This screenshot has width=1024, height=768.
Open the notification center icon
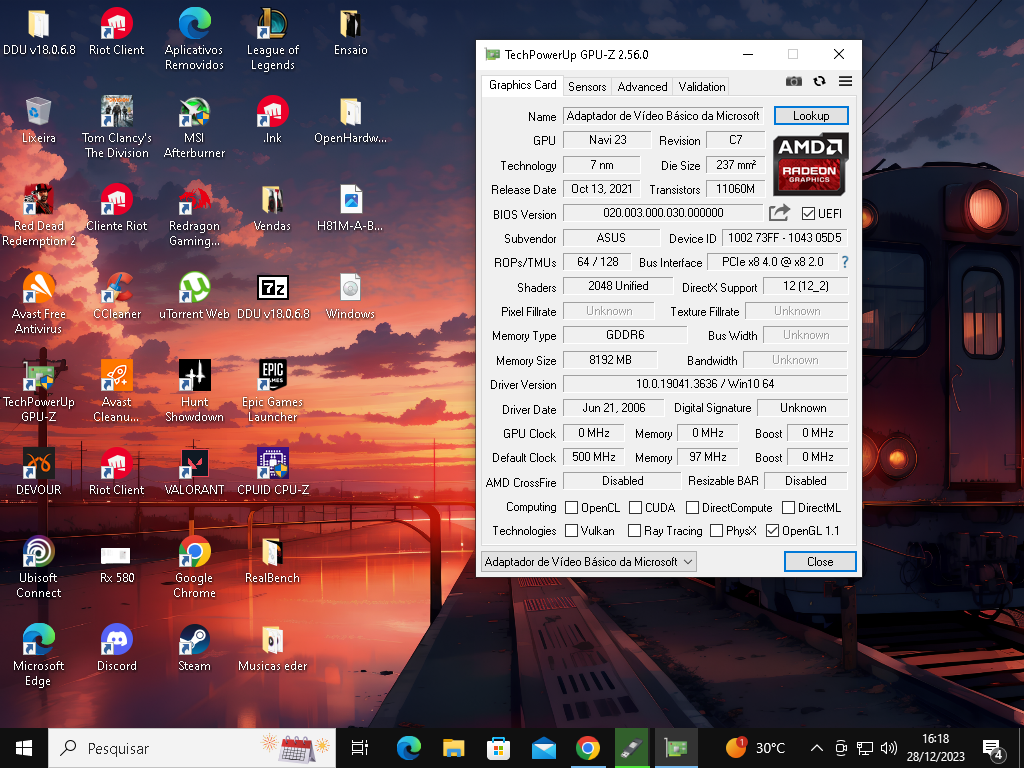992,748
